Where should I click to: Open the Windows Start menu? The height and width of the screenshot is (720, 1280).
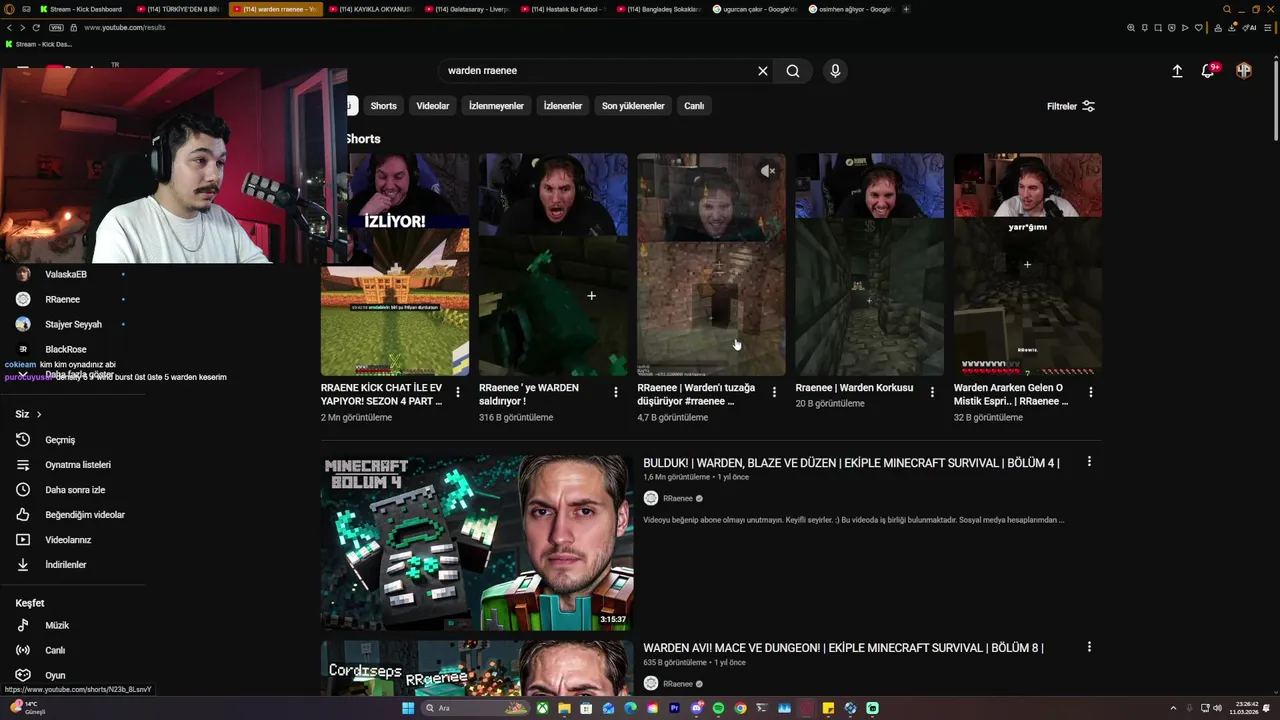tap(408, 708)
